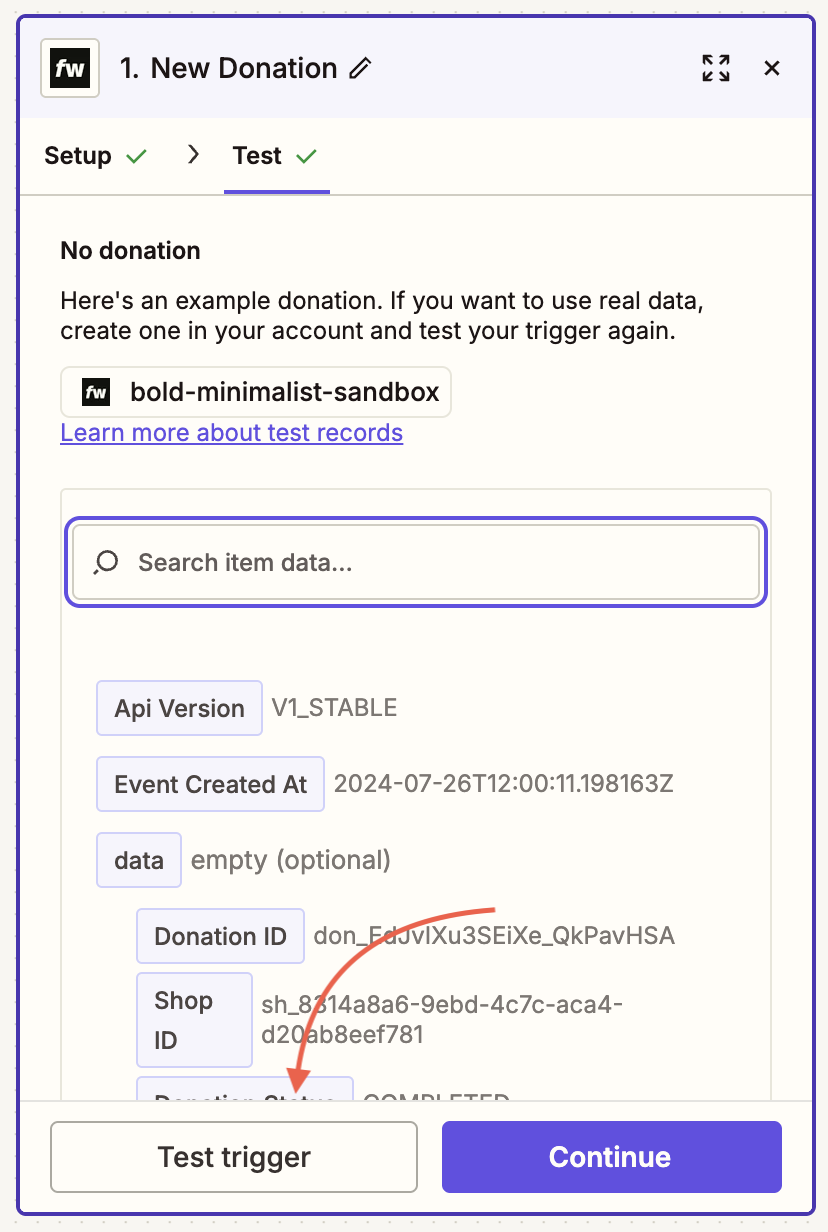The height and width of the screenshot is (1232, 828).
Task: Click the chevron between Setup and Test
Action: (x=193, y=155)
